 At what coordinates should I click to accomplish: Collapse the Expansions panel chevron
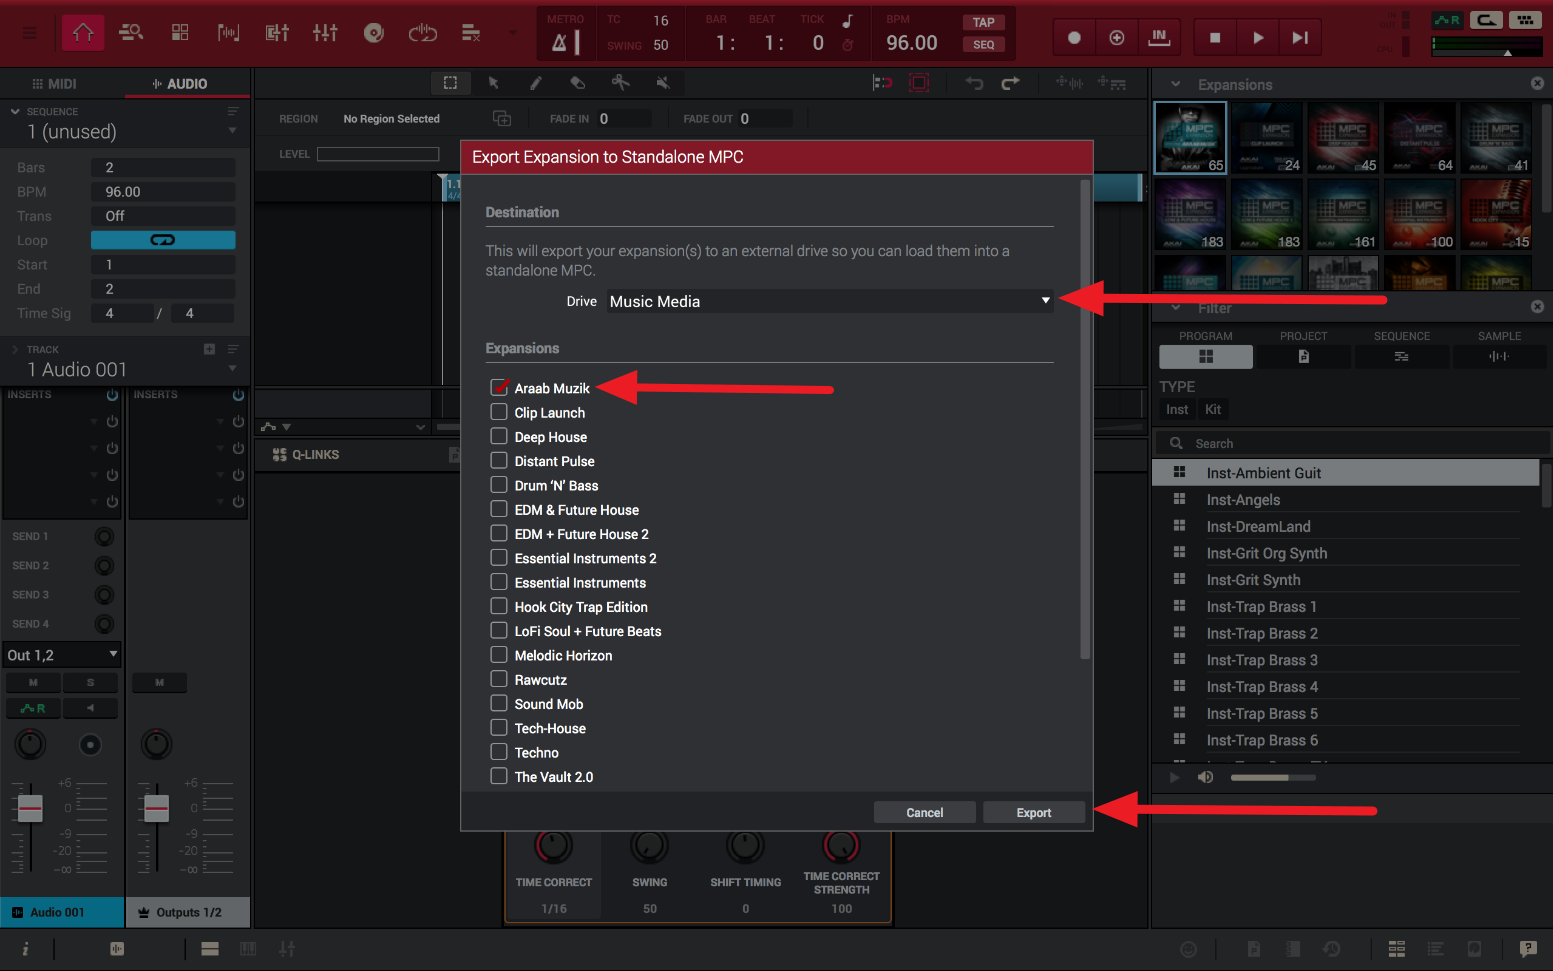coord(1176,84)
